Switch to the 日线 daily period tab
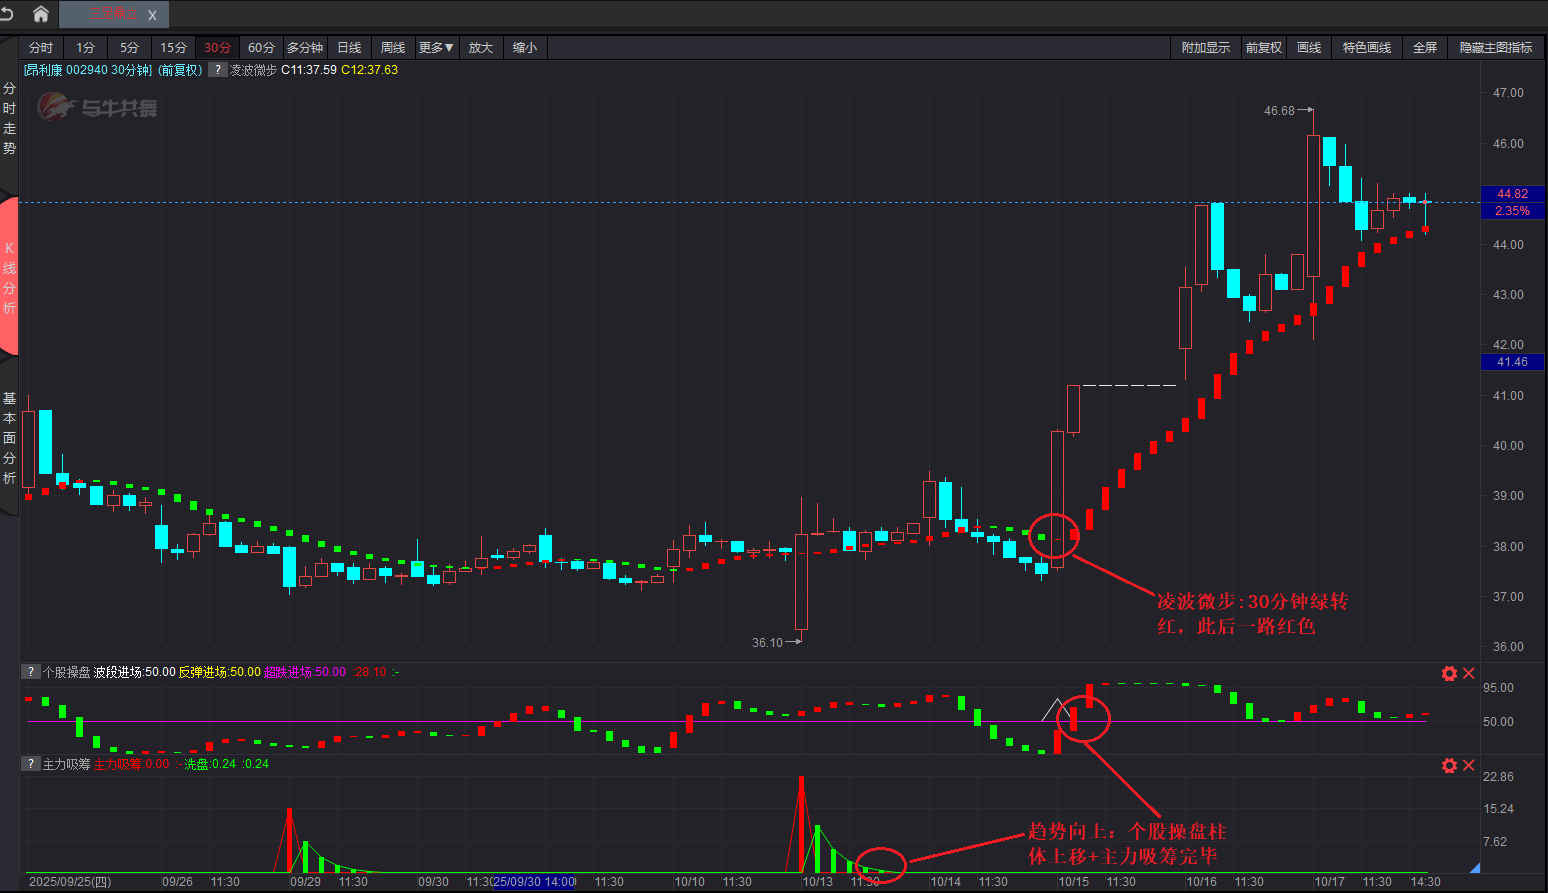1548x893 pixels. 349,48
